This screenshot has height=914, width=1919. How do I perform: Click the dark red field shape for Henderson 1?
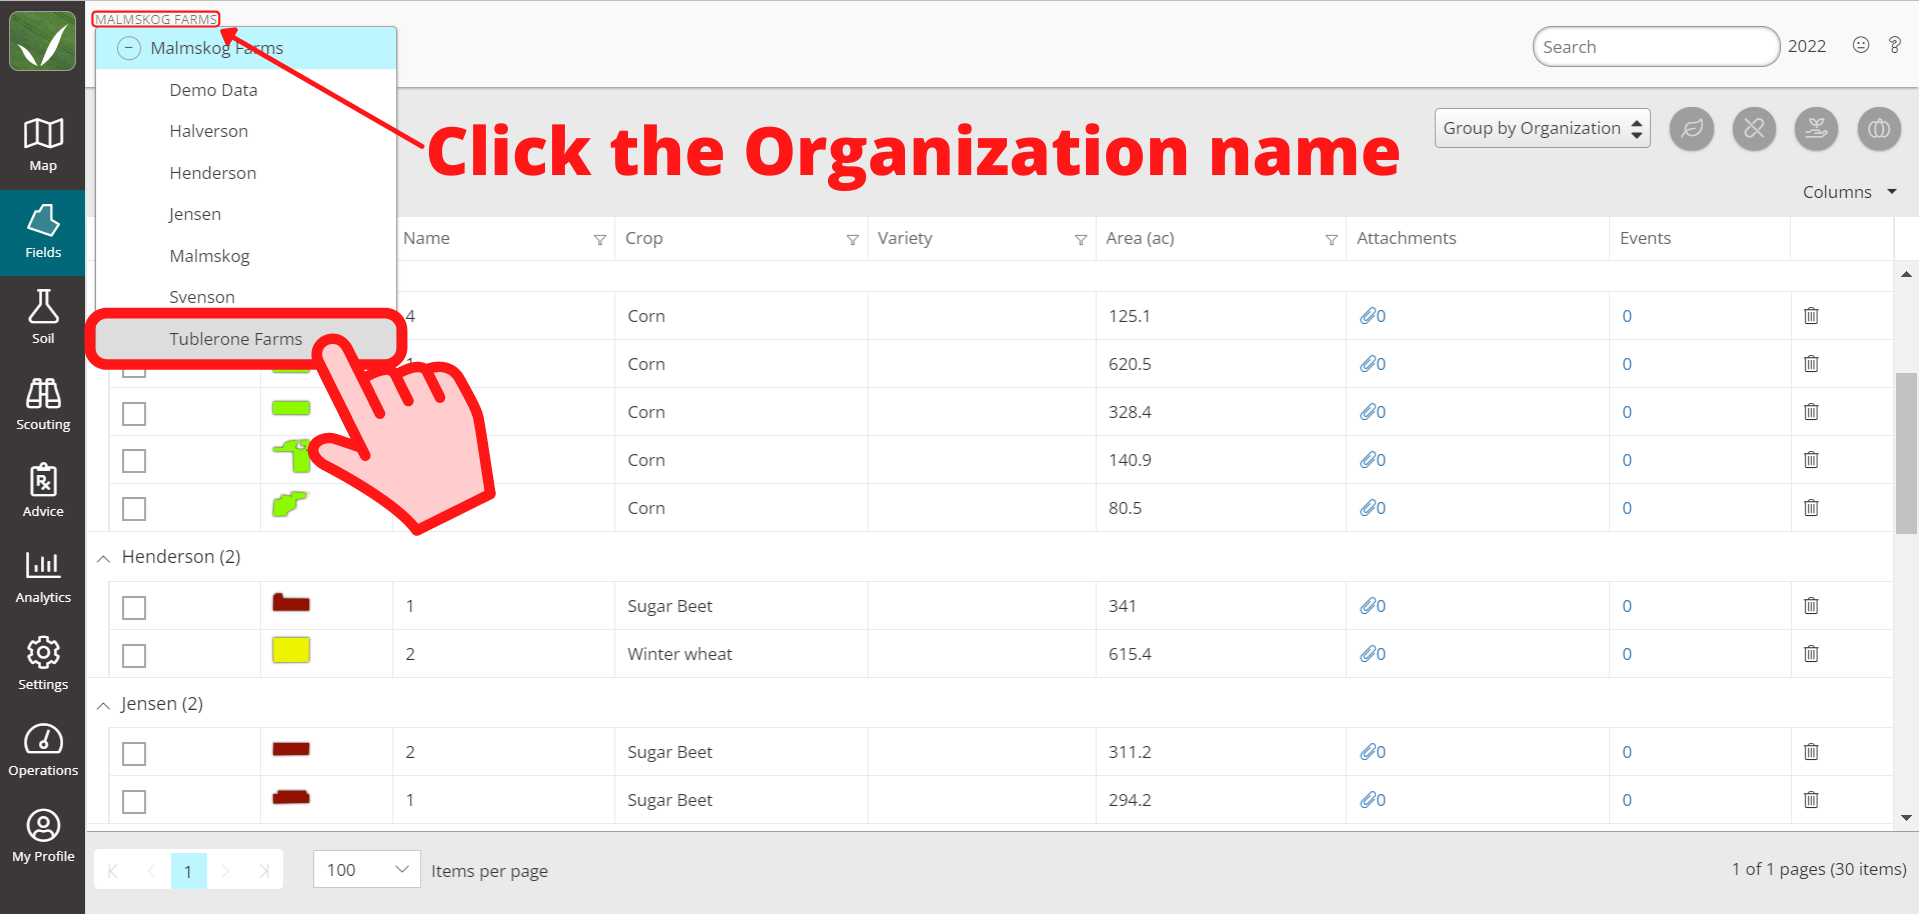(291, 602)
